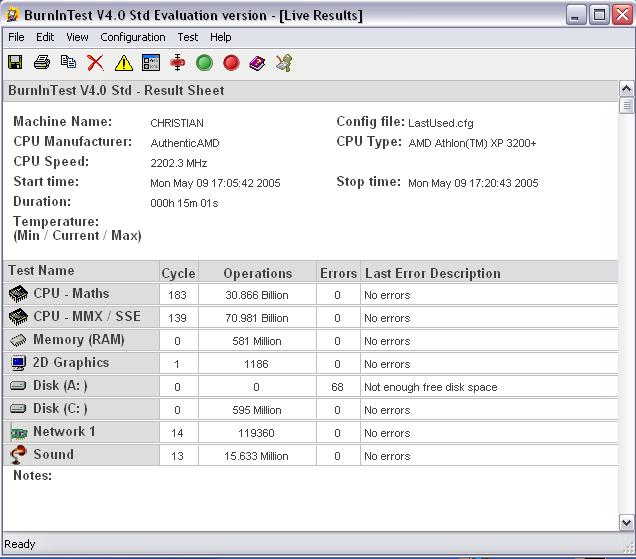Click the 70.981 Billion operations cell

coord(257,318)
